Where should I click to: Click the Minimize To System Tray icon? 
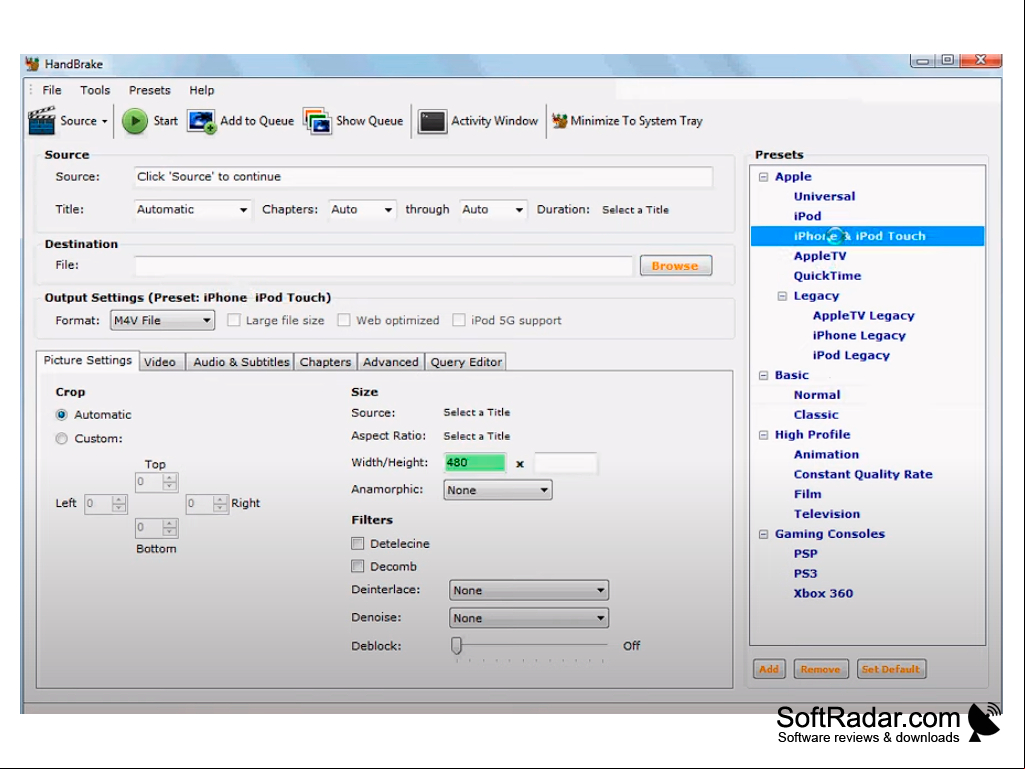pos(560,121)
